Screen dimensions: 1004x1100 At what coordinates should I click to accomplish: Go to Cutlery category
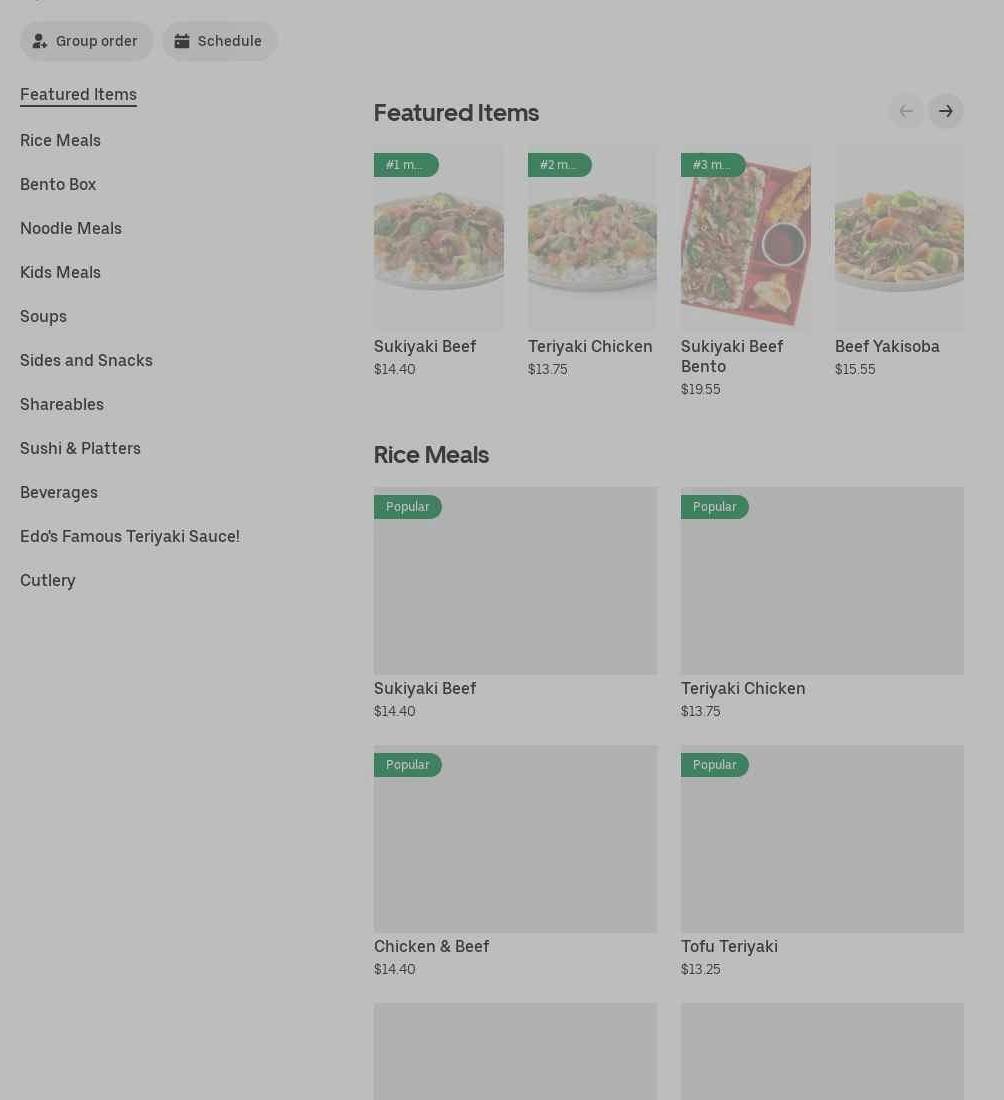pyautogui.click(x=48, y=581)
